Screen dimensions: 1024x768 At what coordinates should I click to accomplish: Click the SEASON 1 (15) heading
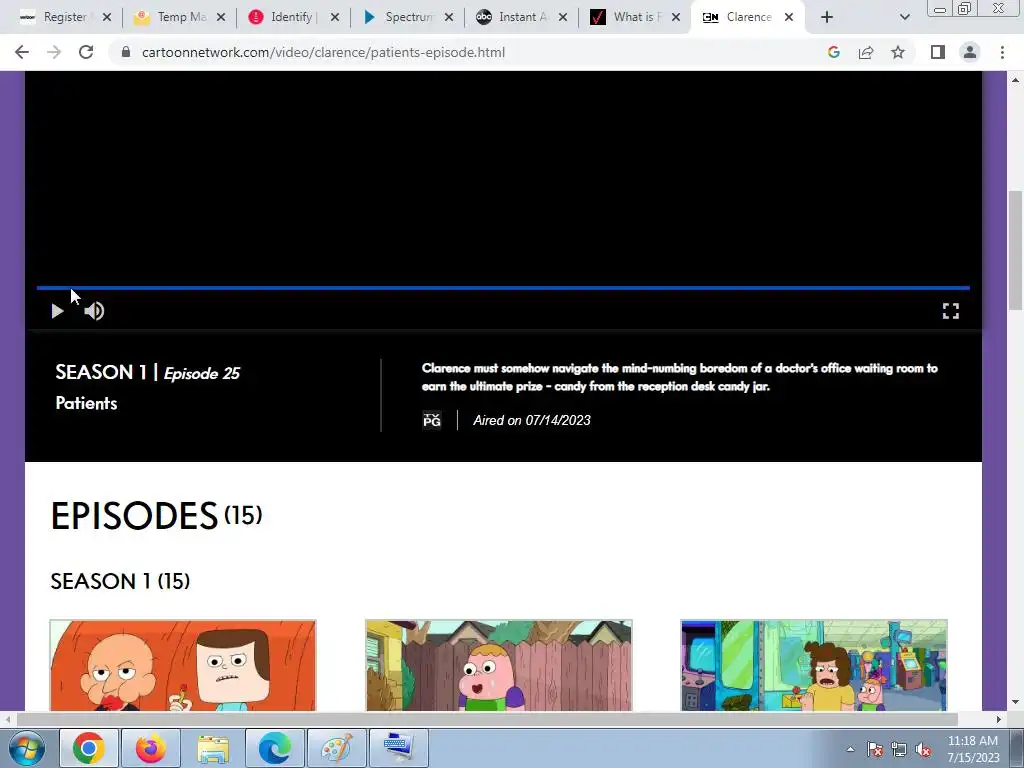pos(120,581)
